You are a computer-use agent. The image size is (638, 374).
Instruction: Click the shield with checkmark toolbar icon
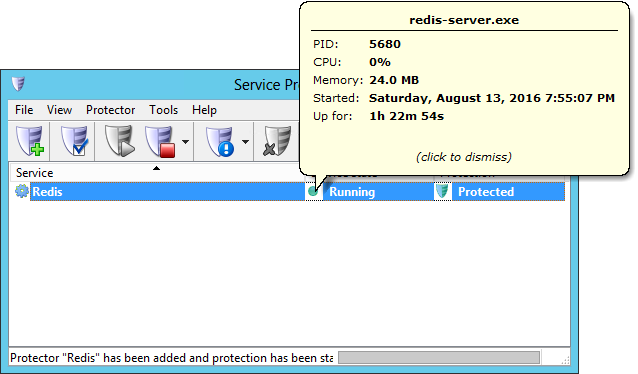[x=74, y=141]
